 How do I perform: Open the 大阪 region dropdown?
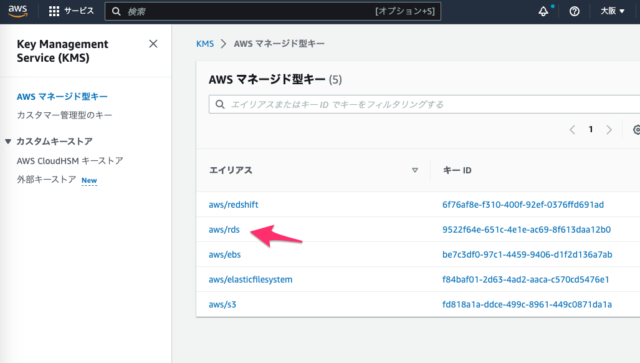point(612,11)
